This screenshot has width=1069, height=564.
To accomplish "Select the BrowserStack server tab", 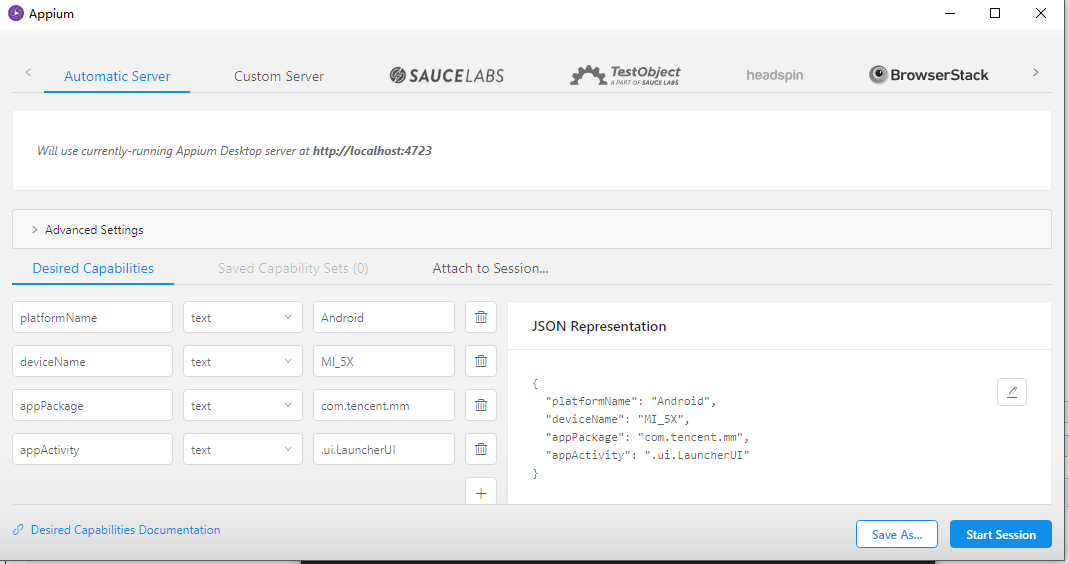I will 929,75.
